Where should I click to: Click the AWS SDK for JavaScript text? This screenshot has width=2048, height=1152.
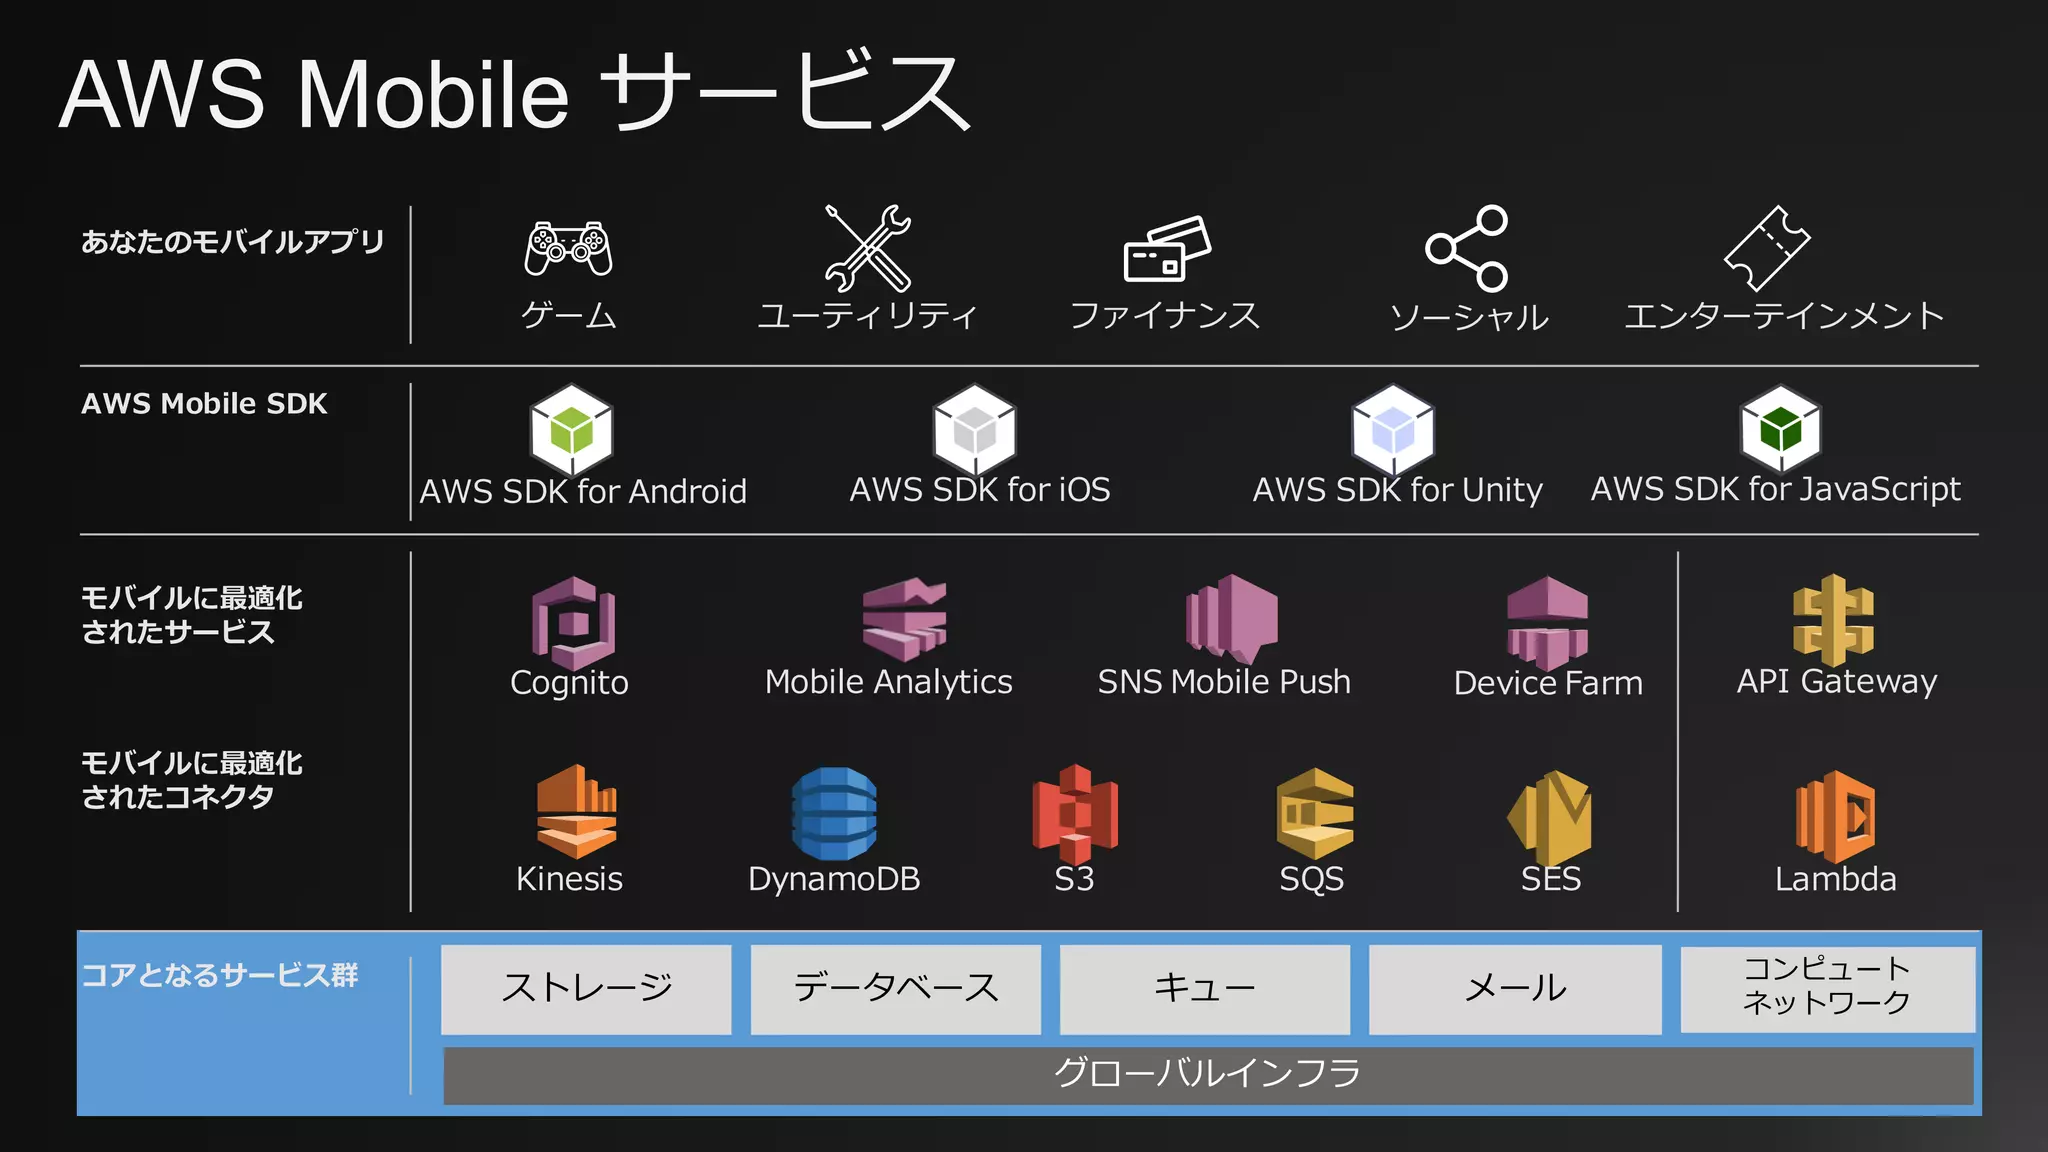(x=1776, y=489)
